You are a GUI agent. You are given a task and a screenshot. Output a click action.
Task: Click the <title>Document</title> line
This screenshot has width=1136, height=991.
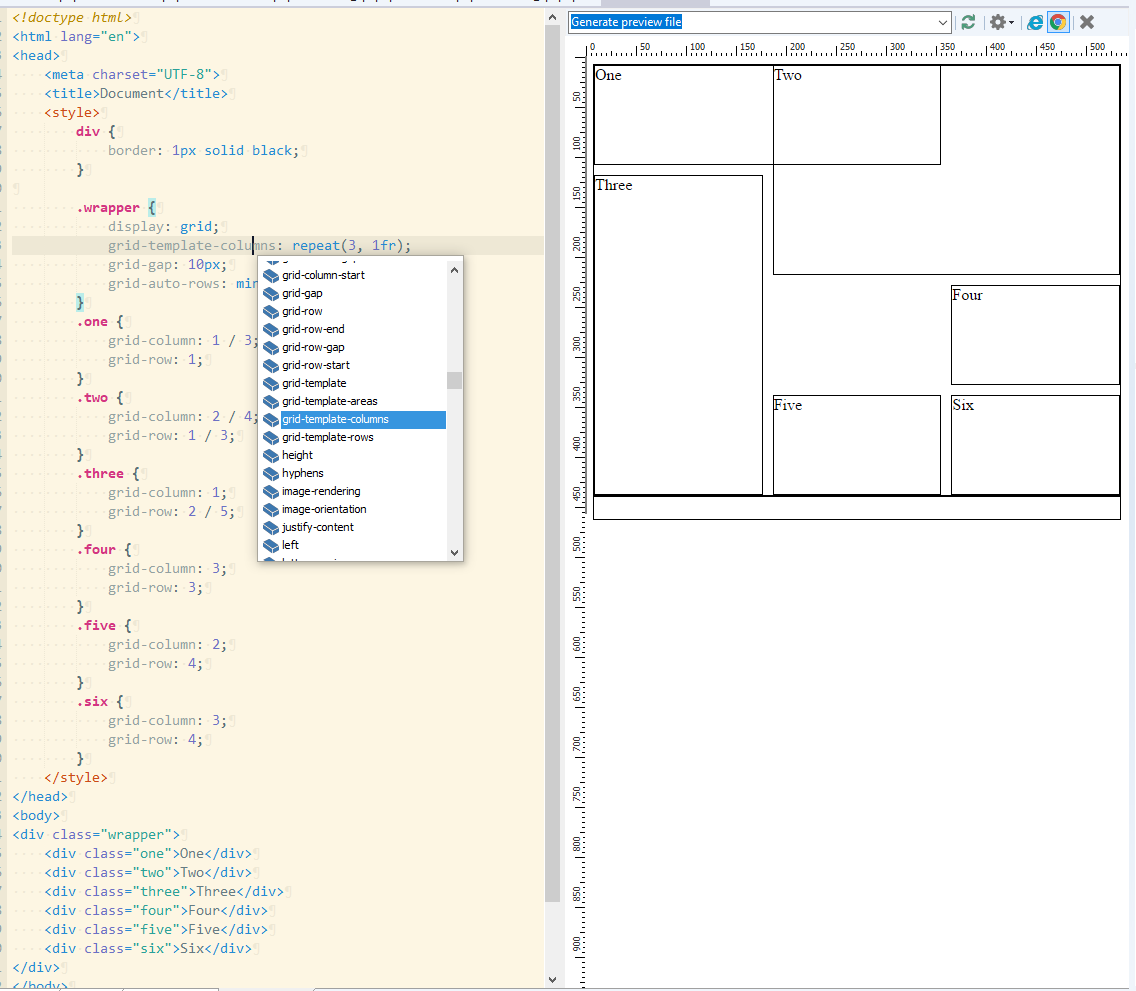point(135,93)
